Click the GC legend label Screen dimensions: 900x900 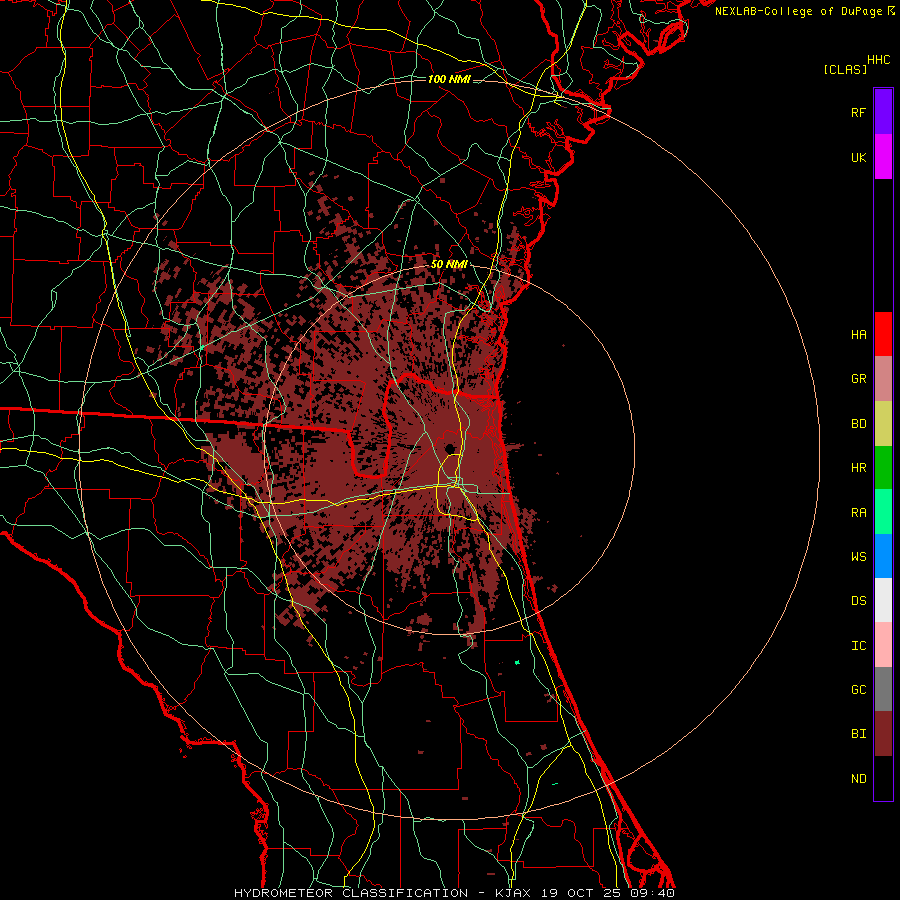(859, 690)
